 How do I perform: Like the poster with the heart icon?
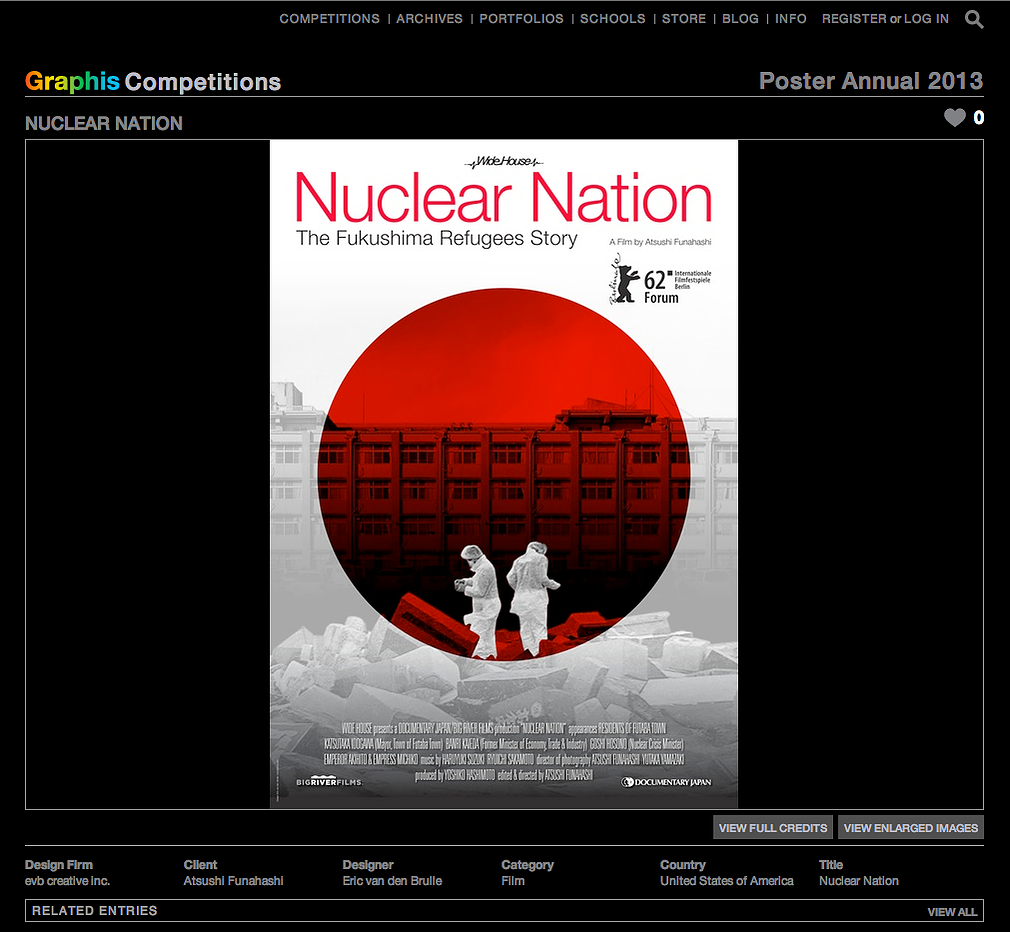click(x=955, y=117)
